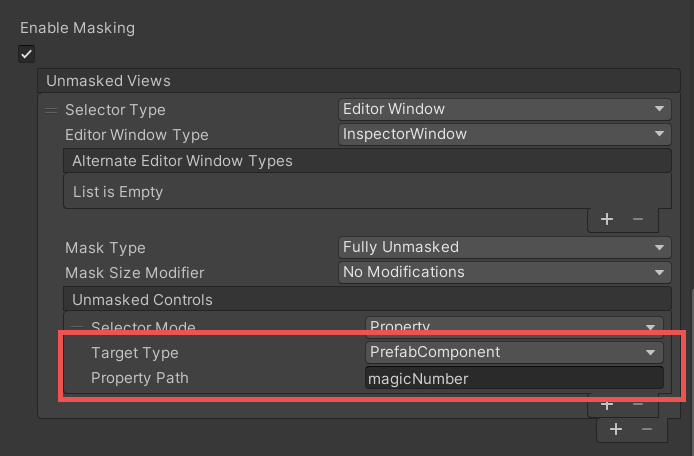Open the Mask Type dropdown
Screen dimensions: 694x456
(504, 247)
